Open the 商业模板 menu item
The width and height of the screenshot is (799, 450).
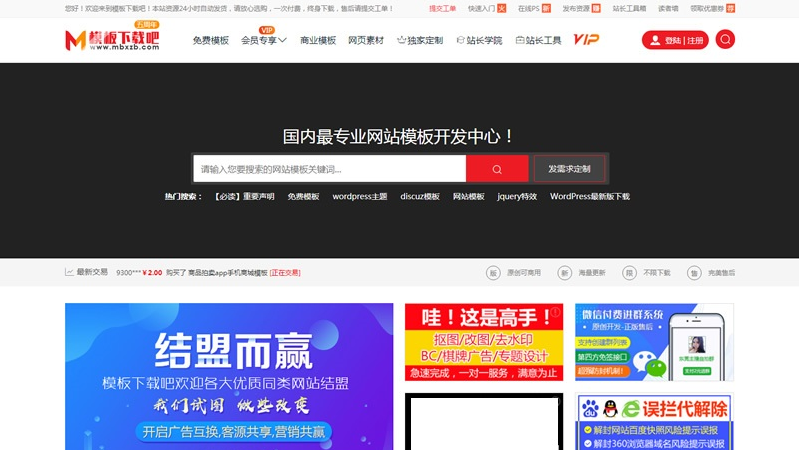(318, 41)
